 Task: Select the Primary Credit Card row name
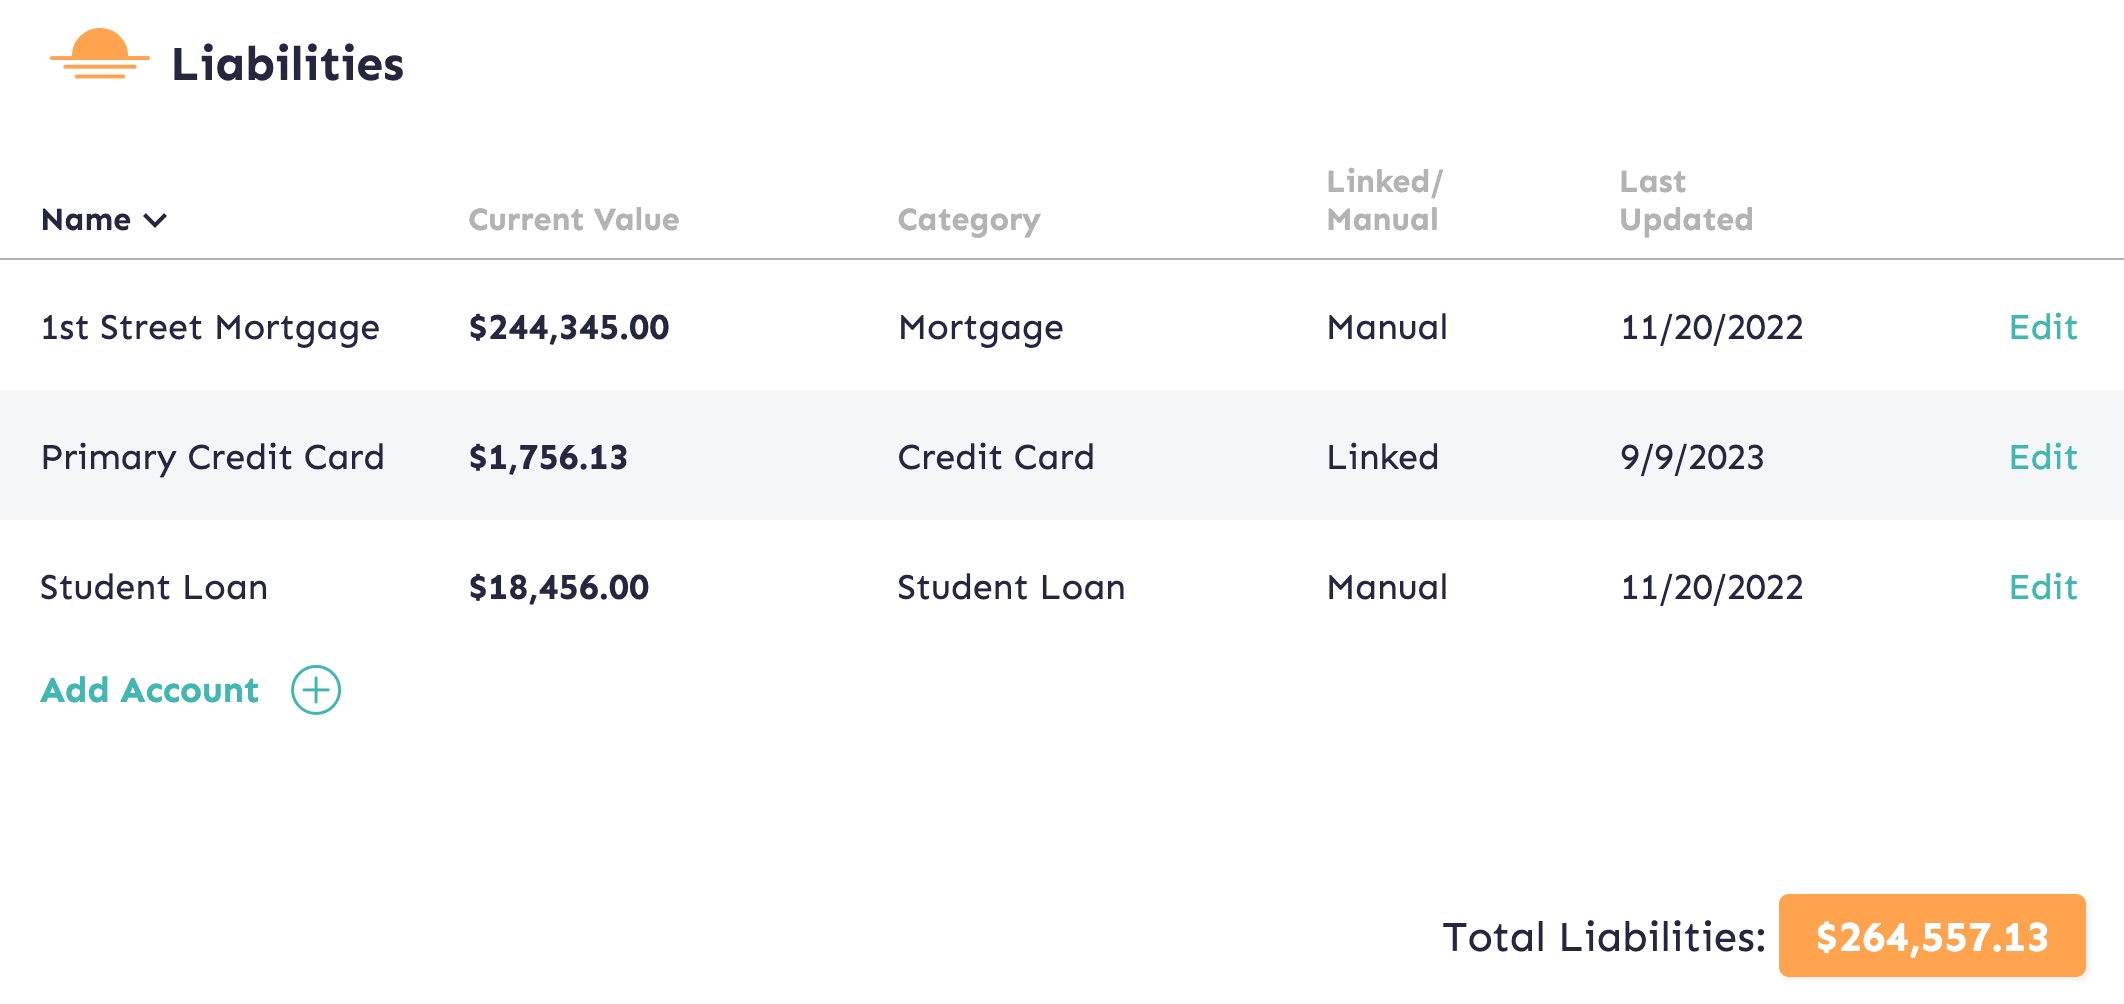213,459
